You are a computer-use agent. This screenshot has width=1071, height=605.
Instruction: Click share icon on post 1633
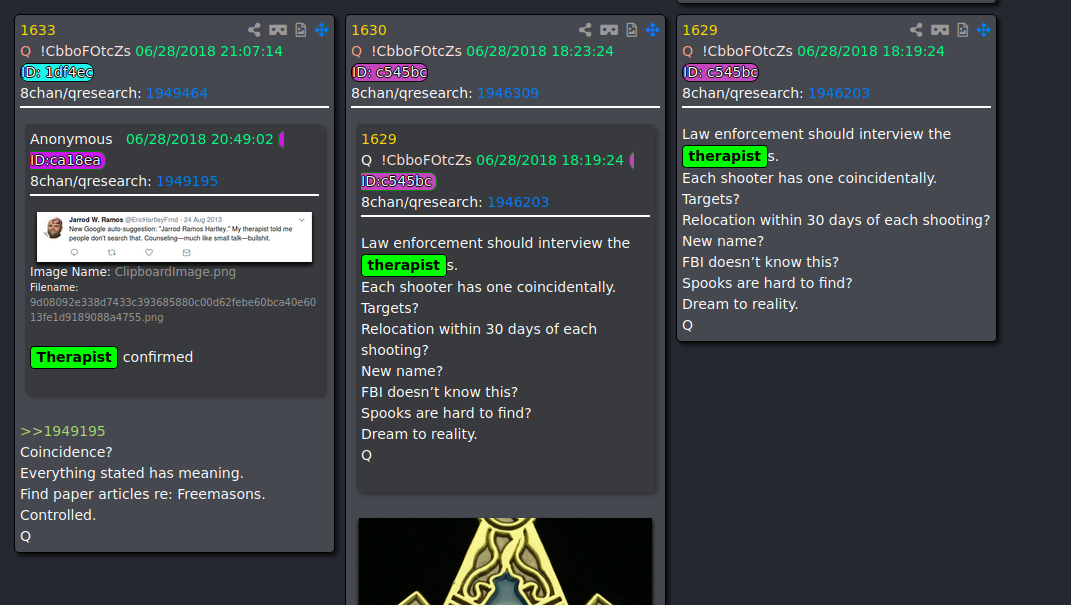pos(254,30)
